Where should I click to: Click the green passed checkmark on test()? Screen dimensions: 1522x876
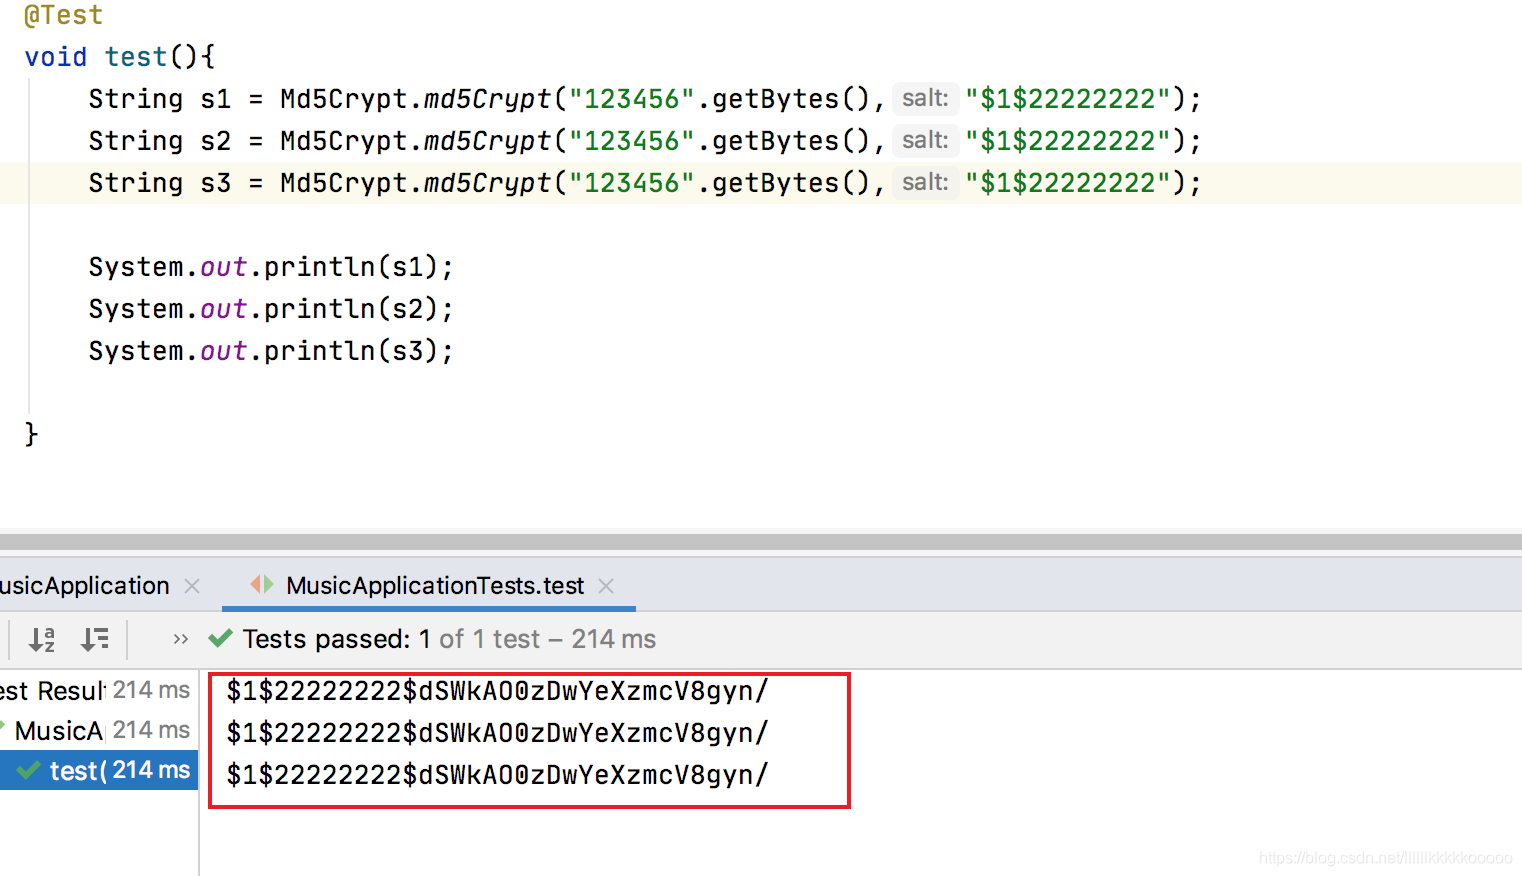pyautogui.click(x=29, y=770)
